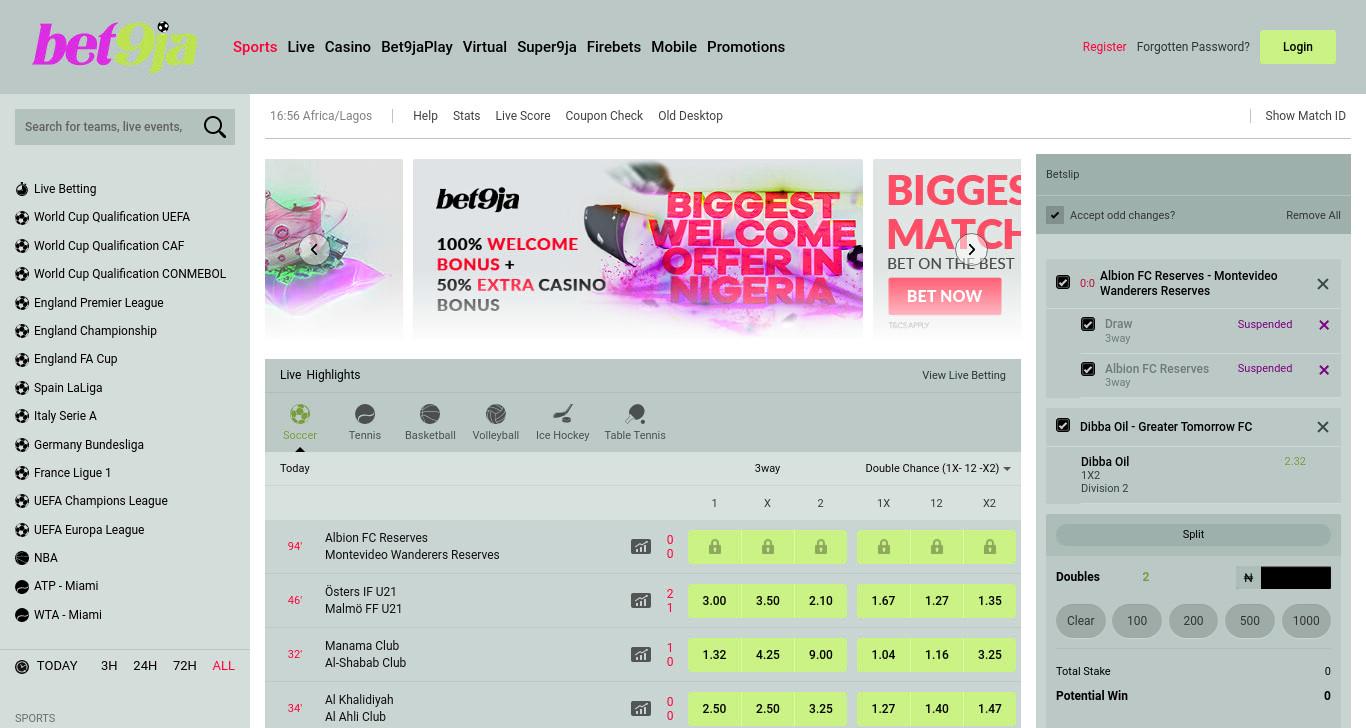Filter events by 24H
The image size is (1366, 728).
[145, 666]
